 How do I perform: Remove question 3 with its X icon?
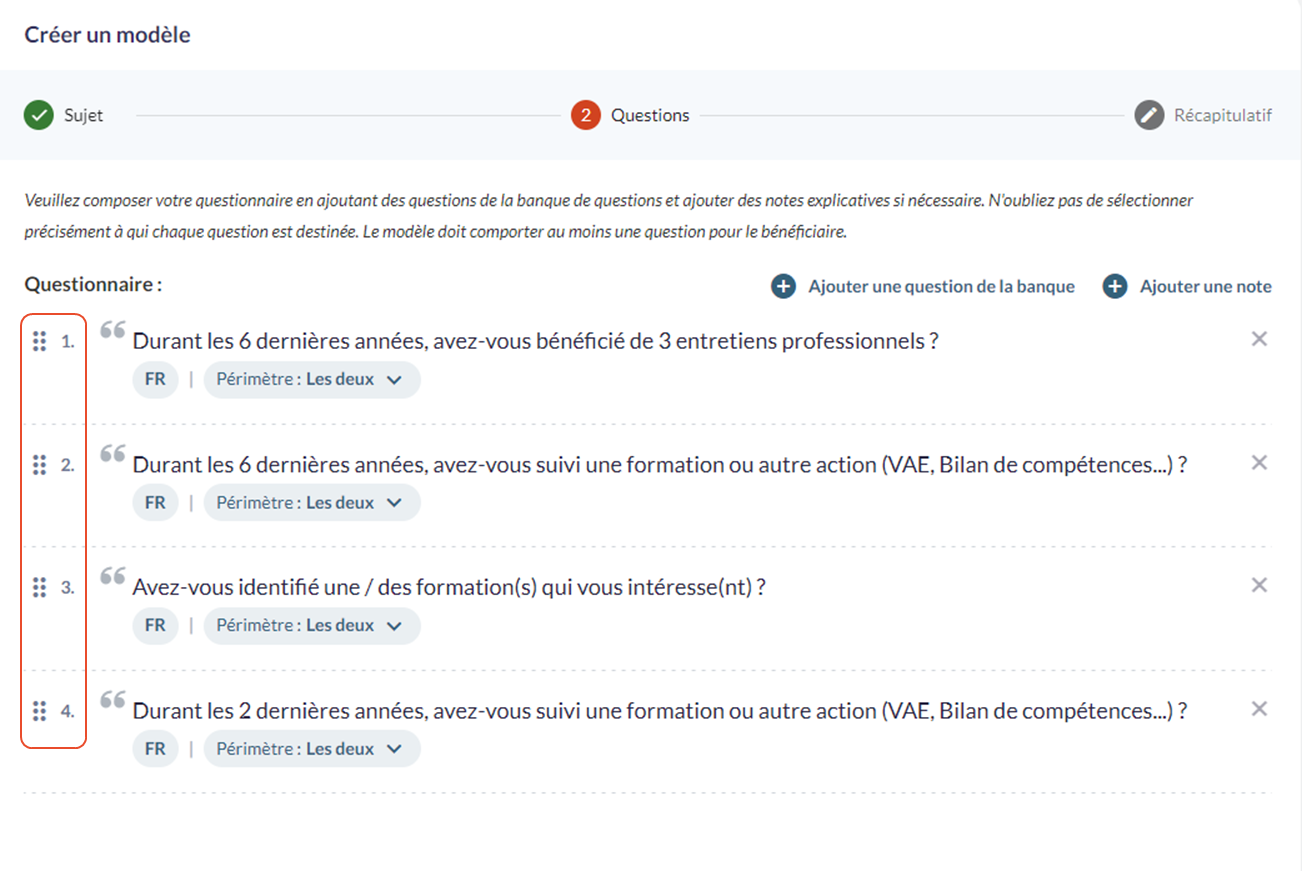[1259, 585]
